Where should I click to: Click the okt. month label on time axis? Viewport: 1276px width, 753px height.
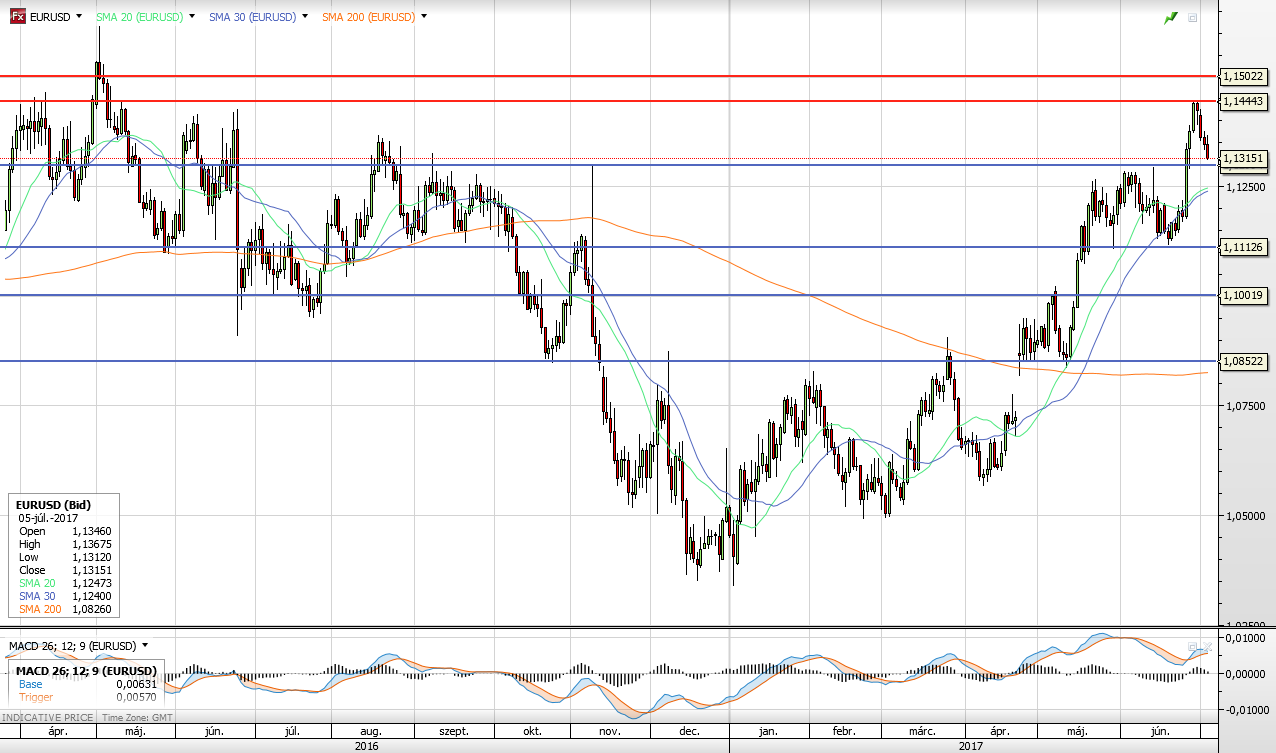pos(531,732)
